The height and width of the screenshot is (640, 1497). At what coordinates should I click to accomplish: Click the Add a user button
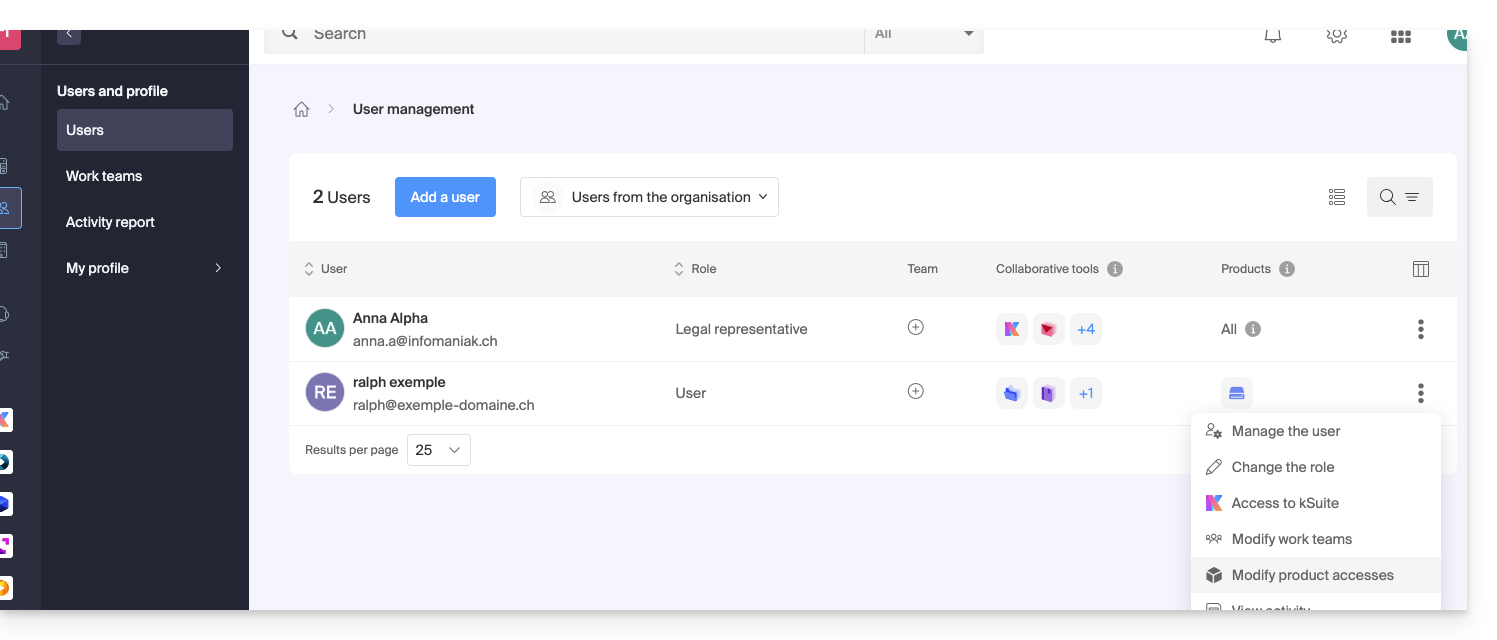[445, 197]
